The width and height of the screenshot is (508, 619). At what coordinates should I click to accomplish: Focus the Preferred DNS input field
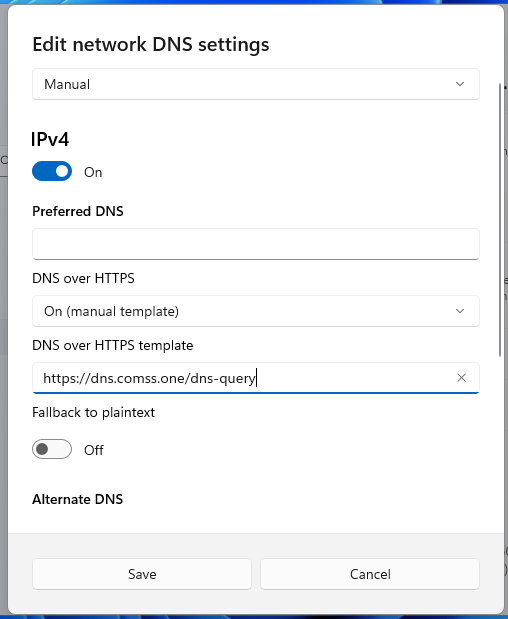[x=256, y=244]
